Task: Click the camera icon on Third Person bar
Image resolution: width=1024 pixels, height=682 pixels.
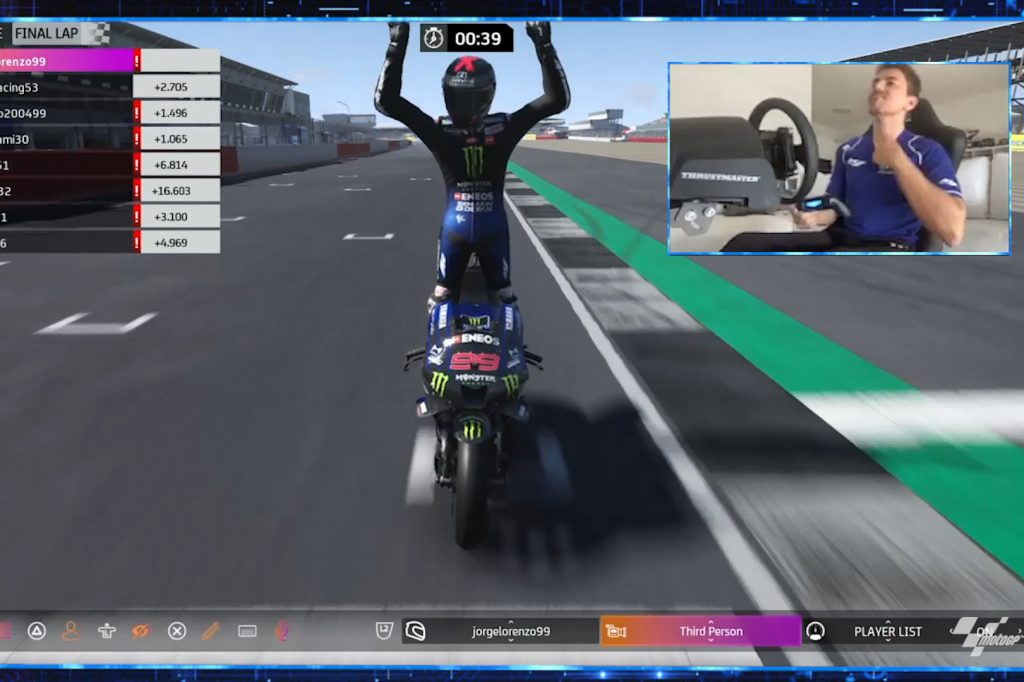Action: 616,631
